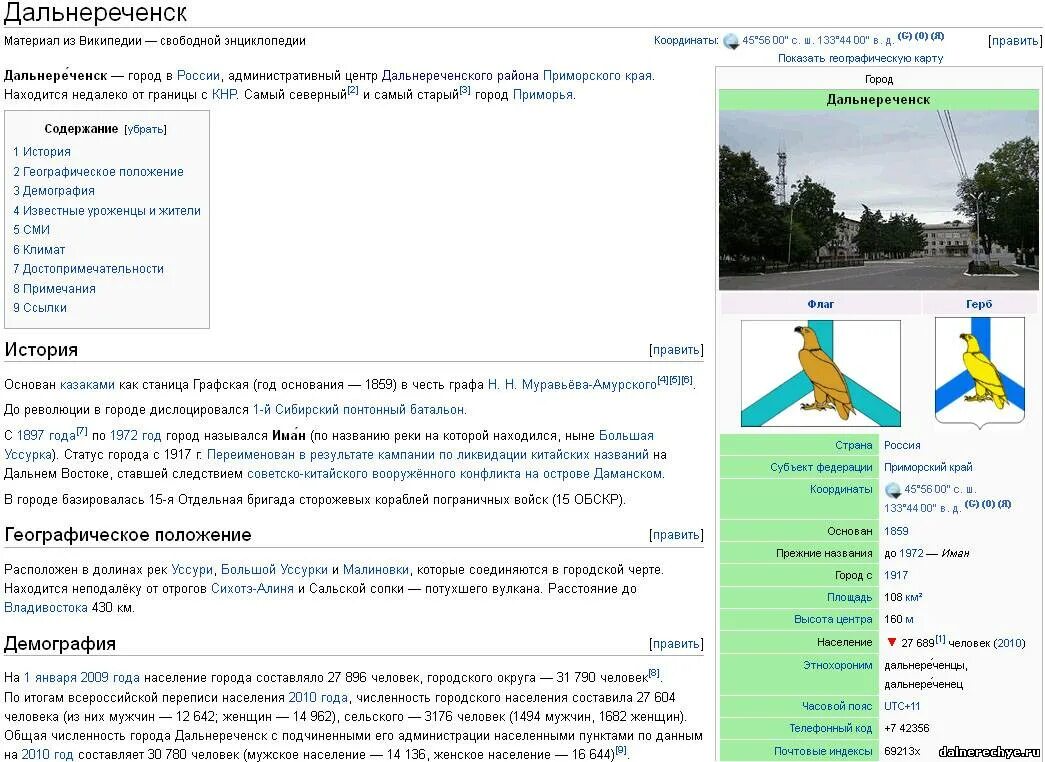
Task: Open footnote [2] after северный
Action: coord(353,90)
